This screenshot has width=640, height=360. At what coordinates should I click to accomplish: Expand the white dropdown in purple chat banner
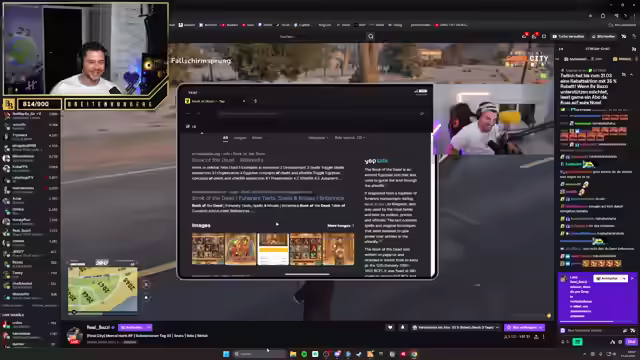coord(610,278)
